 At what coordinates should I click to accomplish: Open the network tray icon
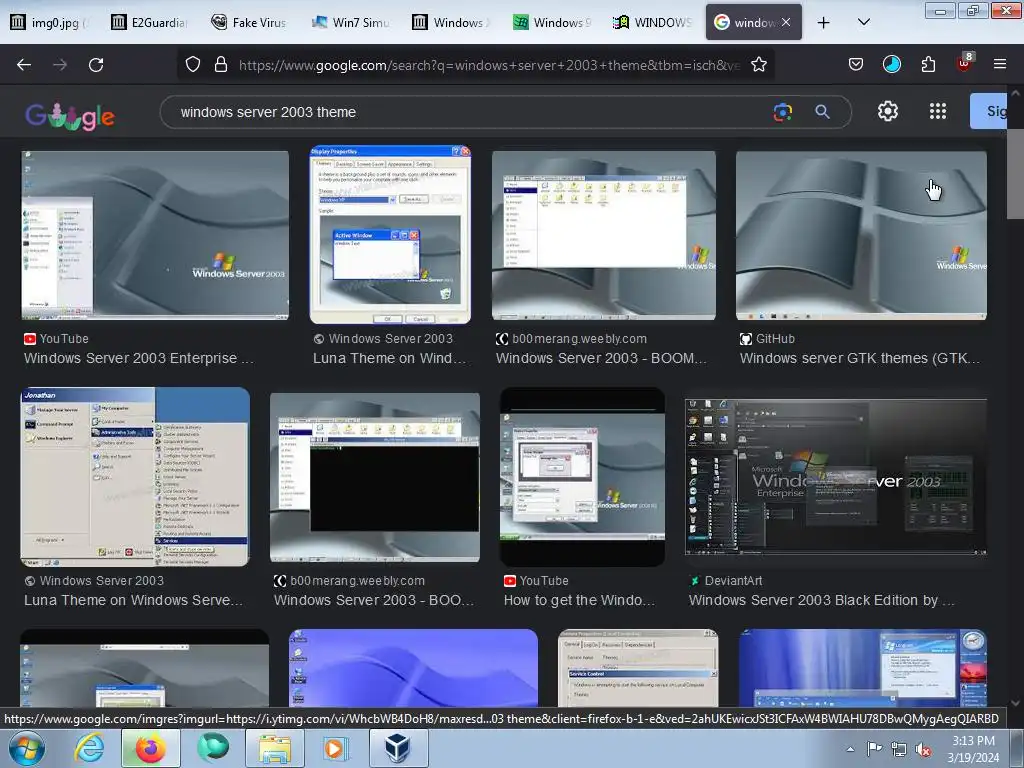click(x=899, y=749)
